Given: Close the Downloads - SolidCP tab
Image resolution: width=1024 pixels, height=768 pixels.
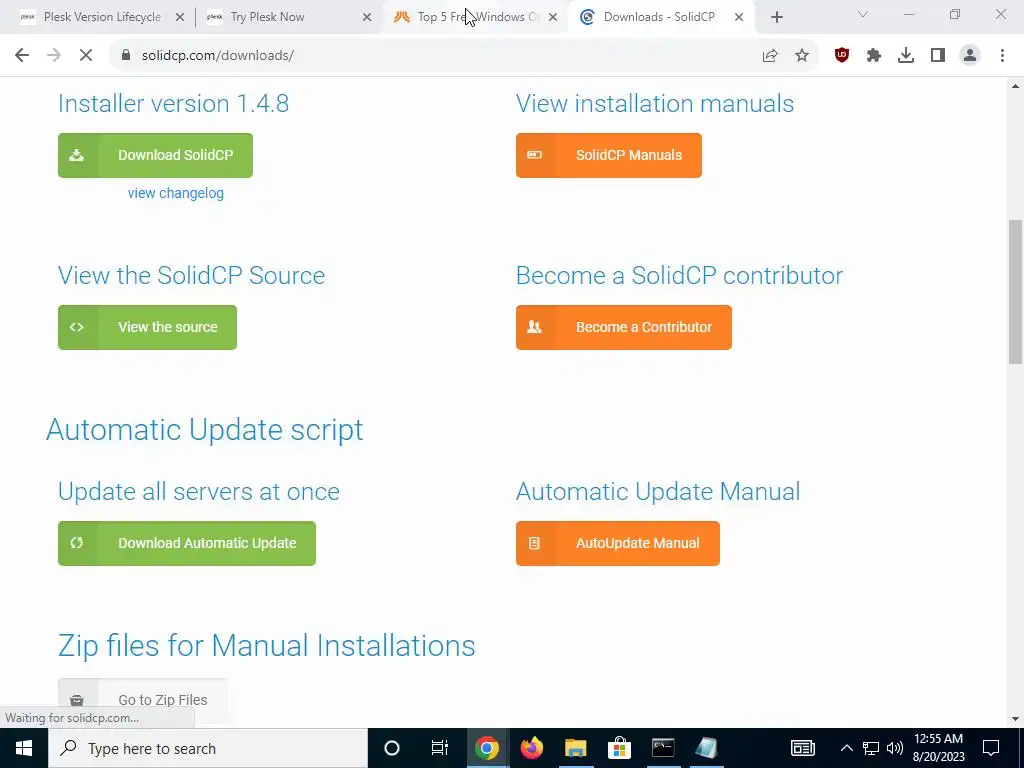Looking at the screenshot, I should pyautogui.click(x=739, y=18).
